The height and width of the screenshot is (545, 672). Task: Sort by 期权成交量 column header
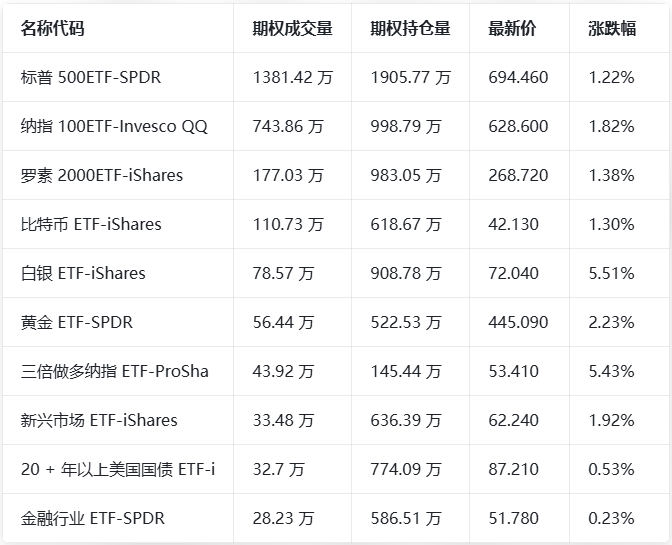[x=292, y=29]
